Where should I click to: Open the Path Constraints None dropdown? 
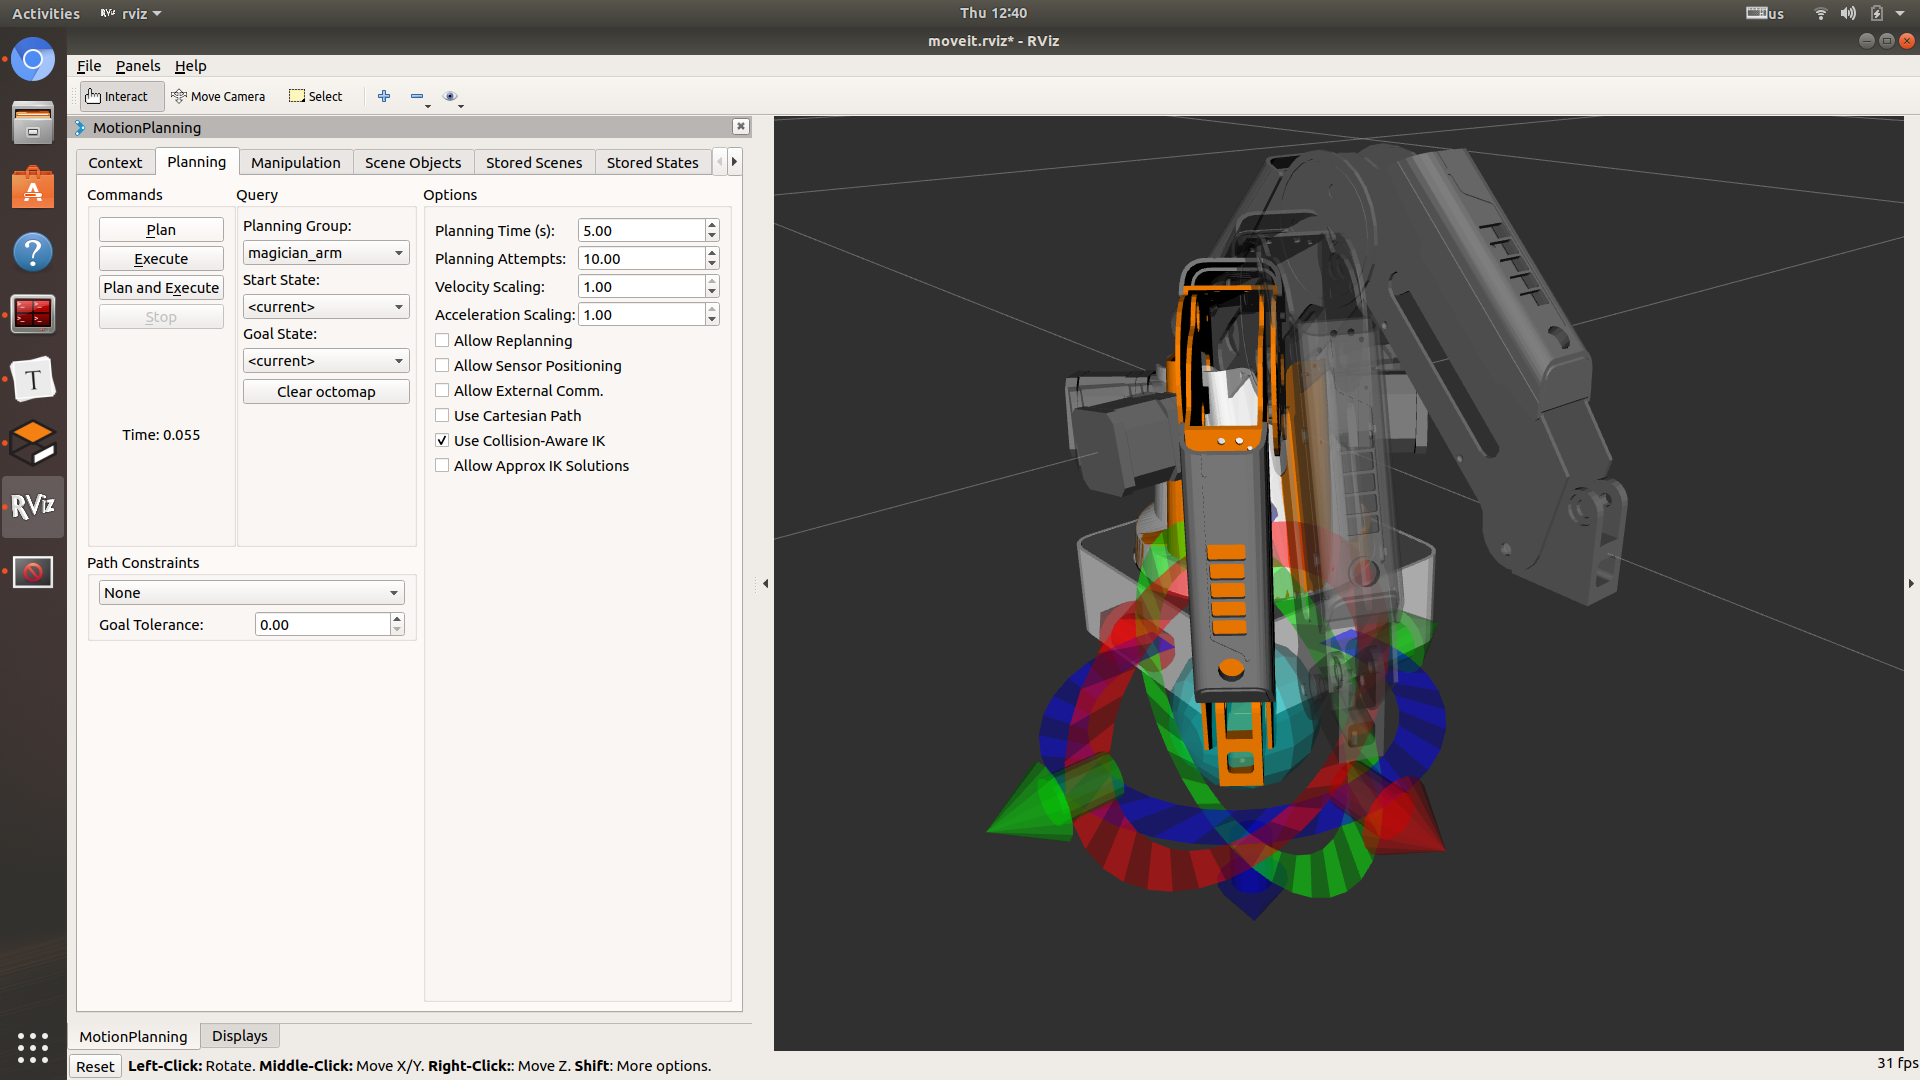coord(251,593)
